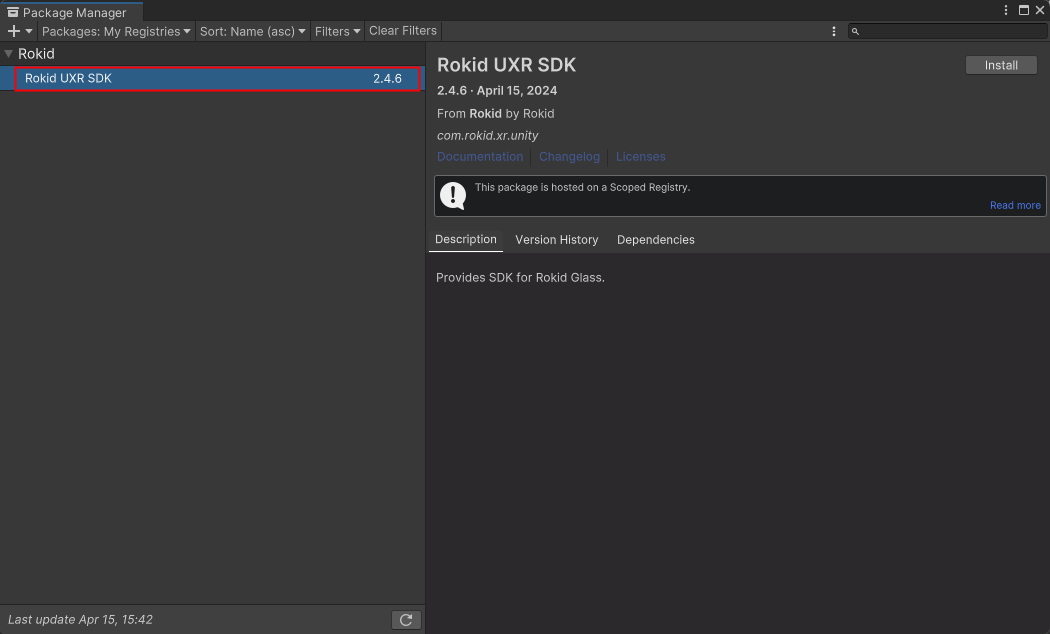Click version 2.4.6 in package list
Screen dimensions: 1050x634
(x=387, y=78)
